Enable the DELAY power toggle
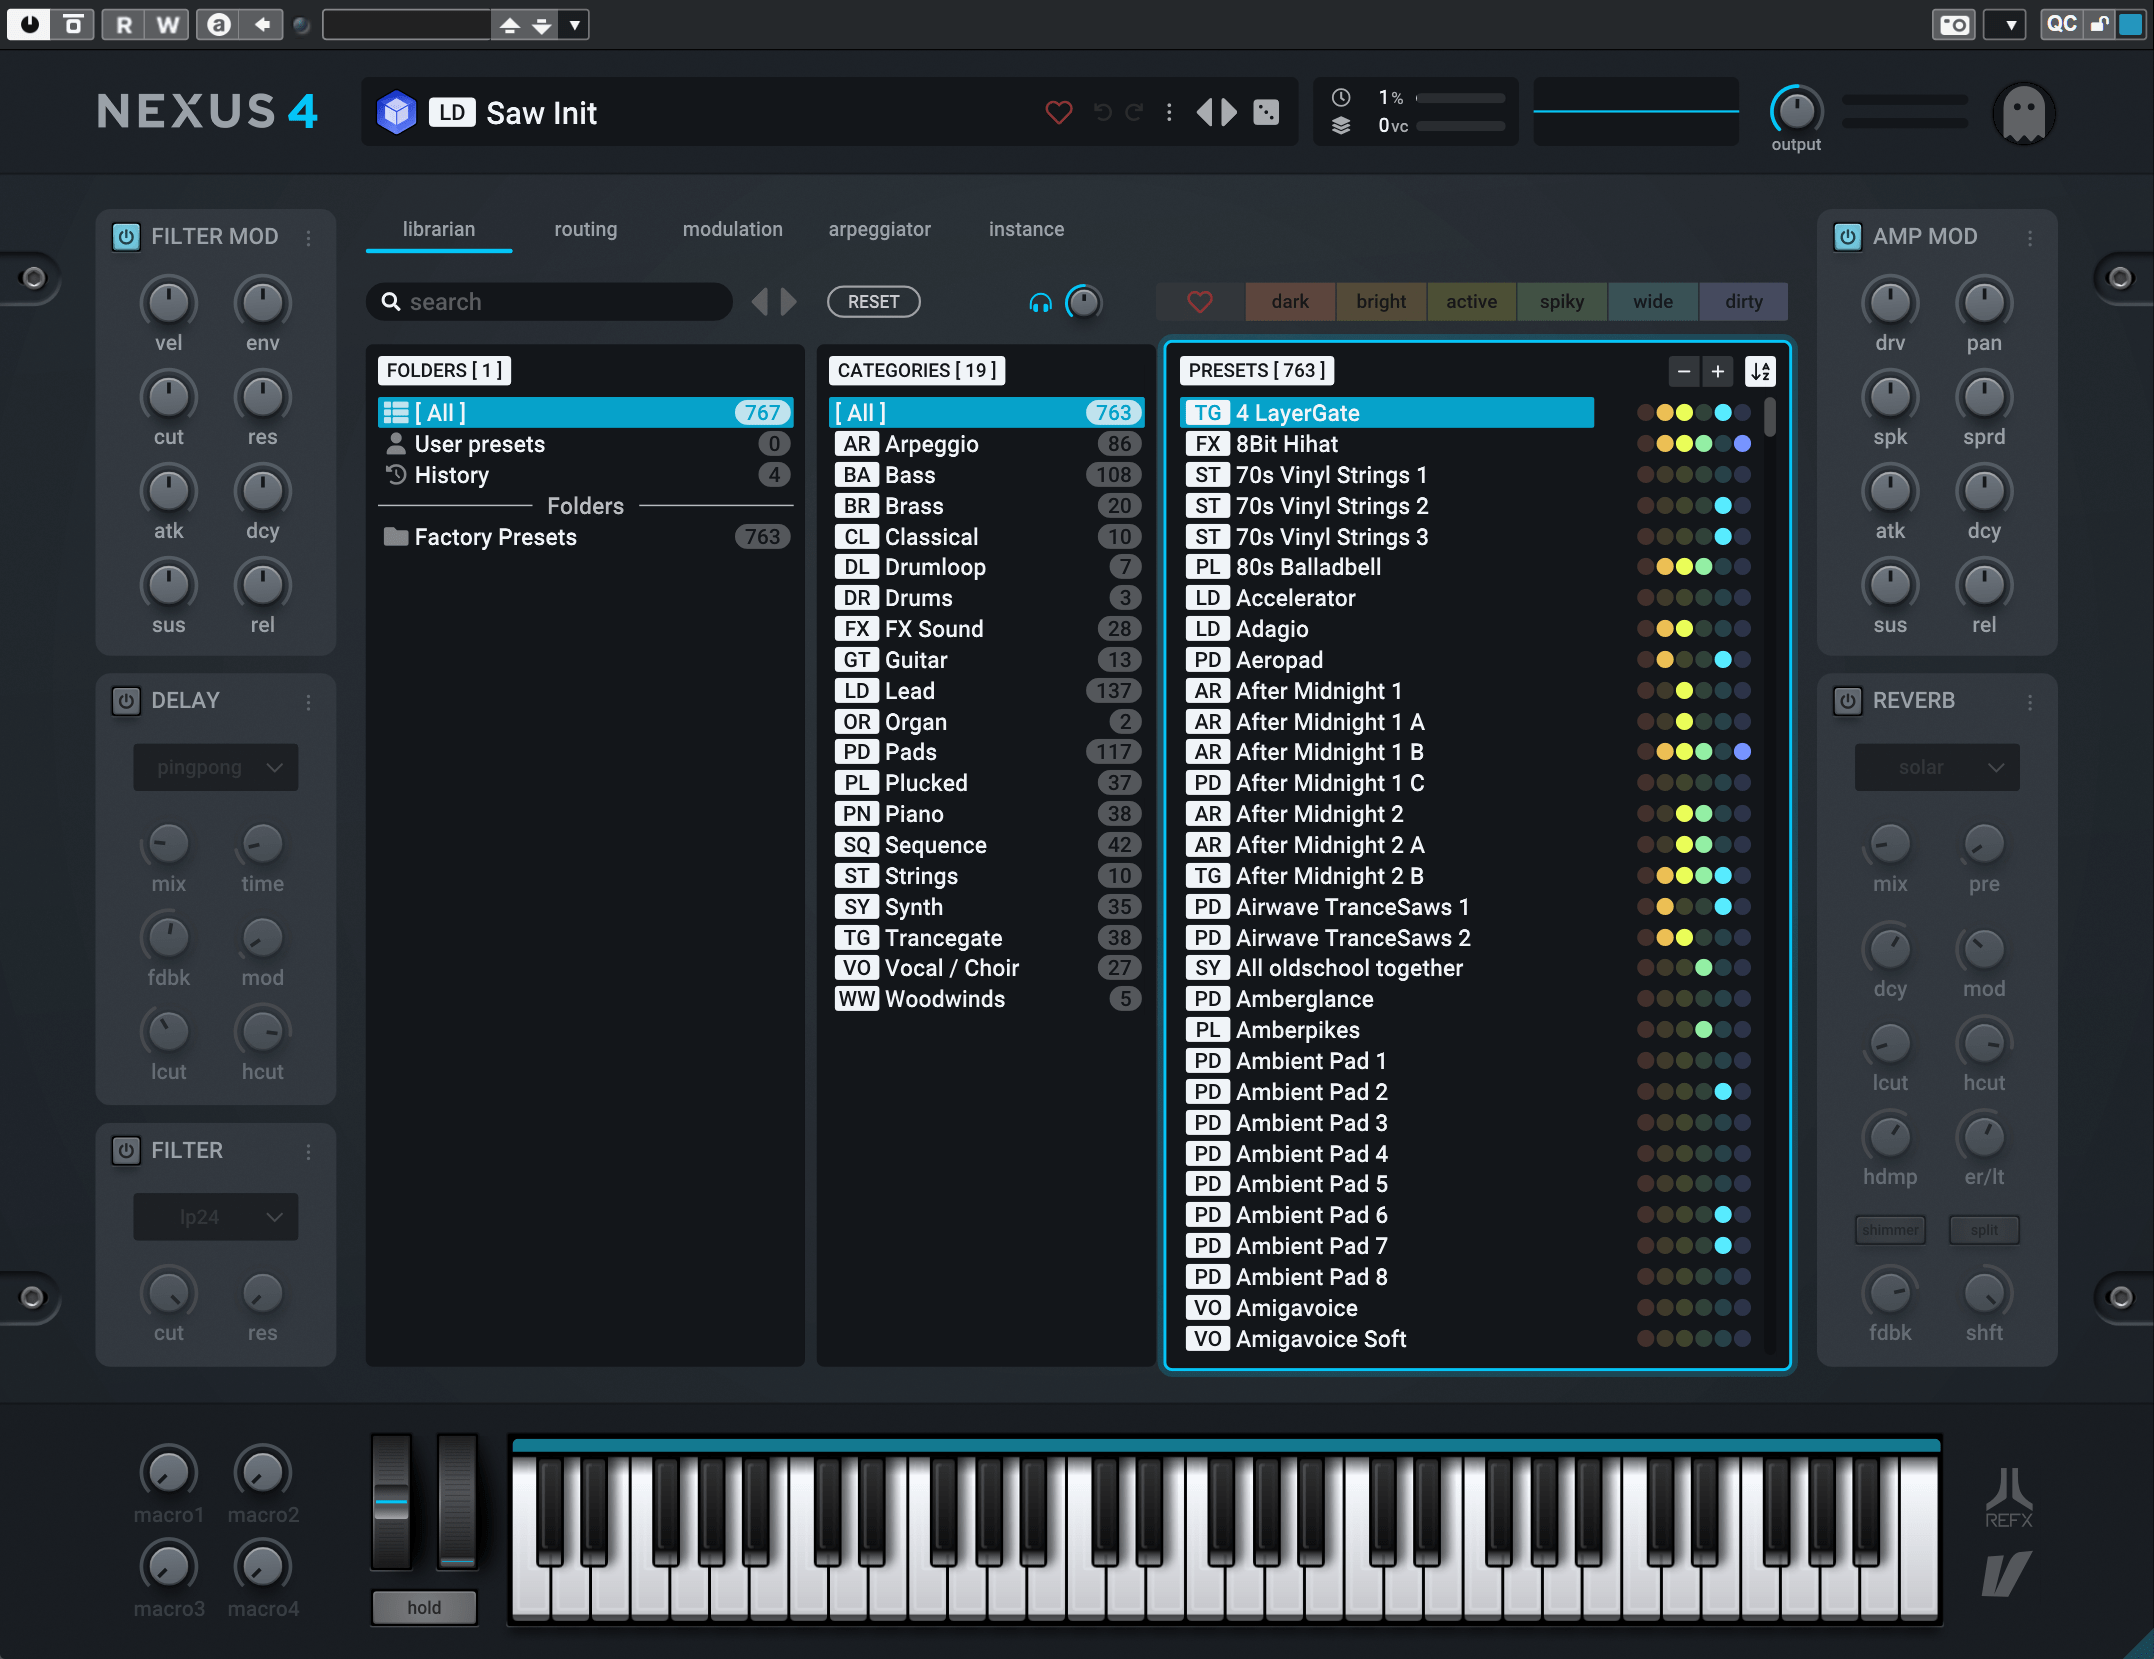The width and height of the screenshot is (2154, 1659). pyautogui.click(x=126, y=700)
